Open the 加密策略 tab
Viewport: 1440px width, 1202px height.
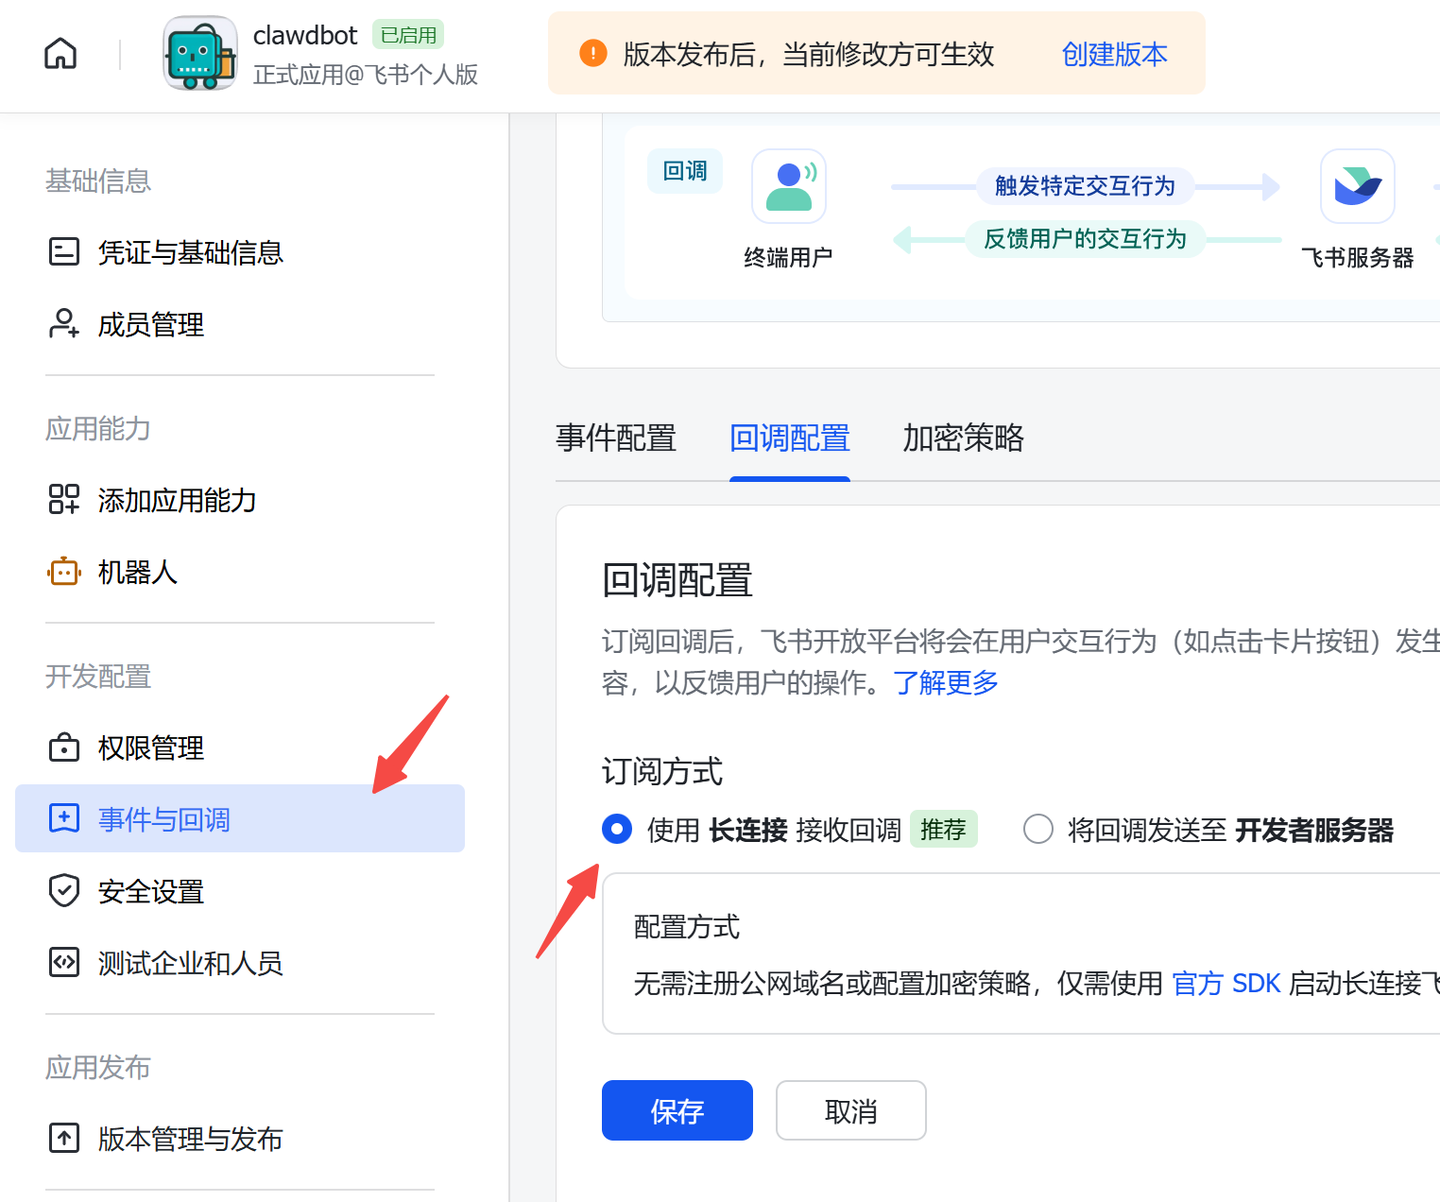[962, 438]
